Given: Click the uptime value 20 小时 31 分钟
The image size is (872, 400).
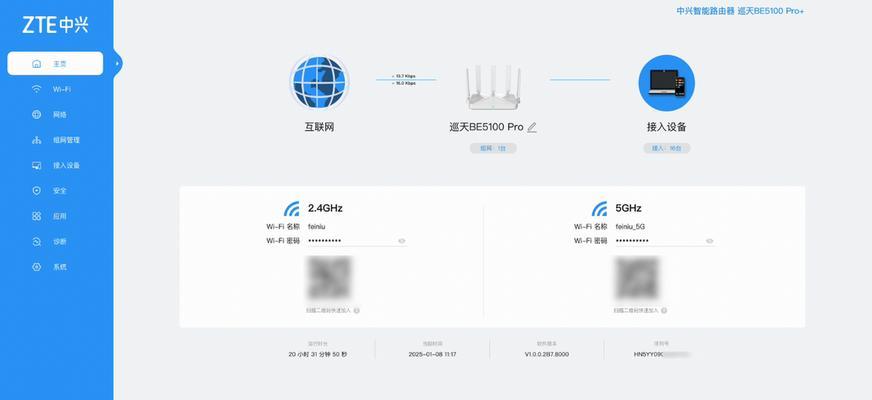Looking at the screenshot, I should pyautogui.click(x=318, y=354).
